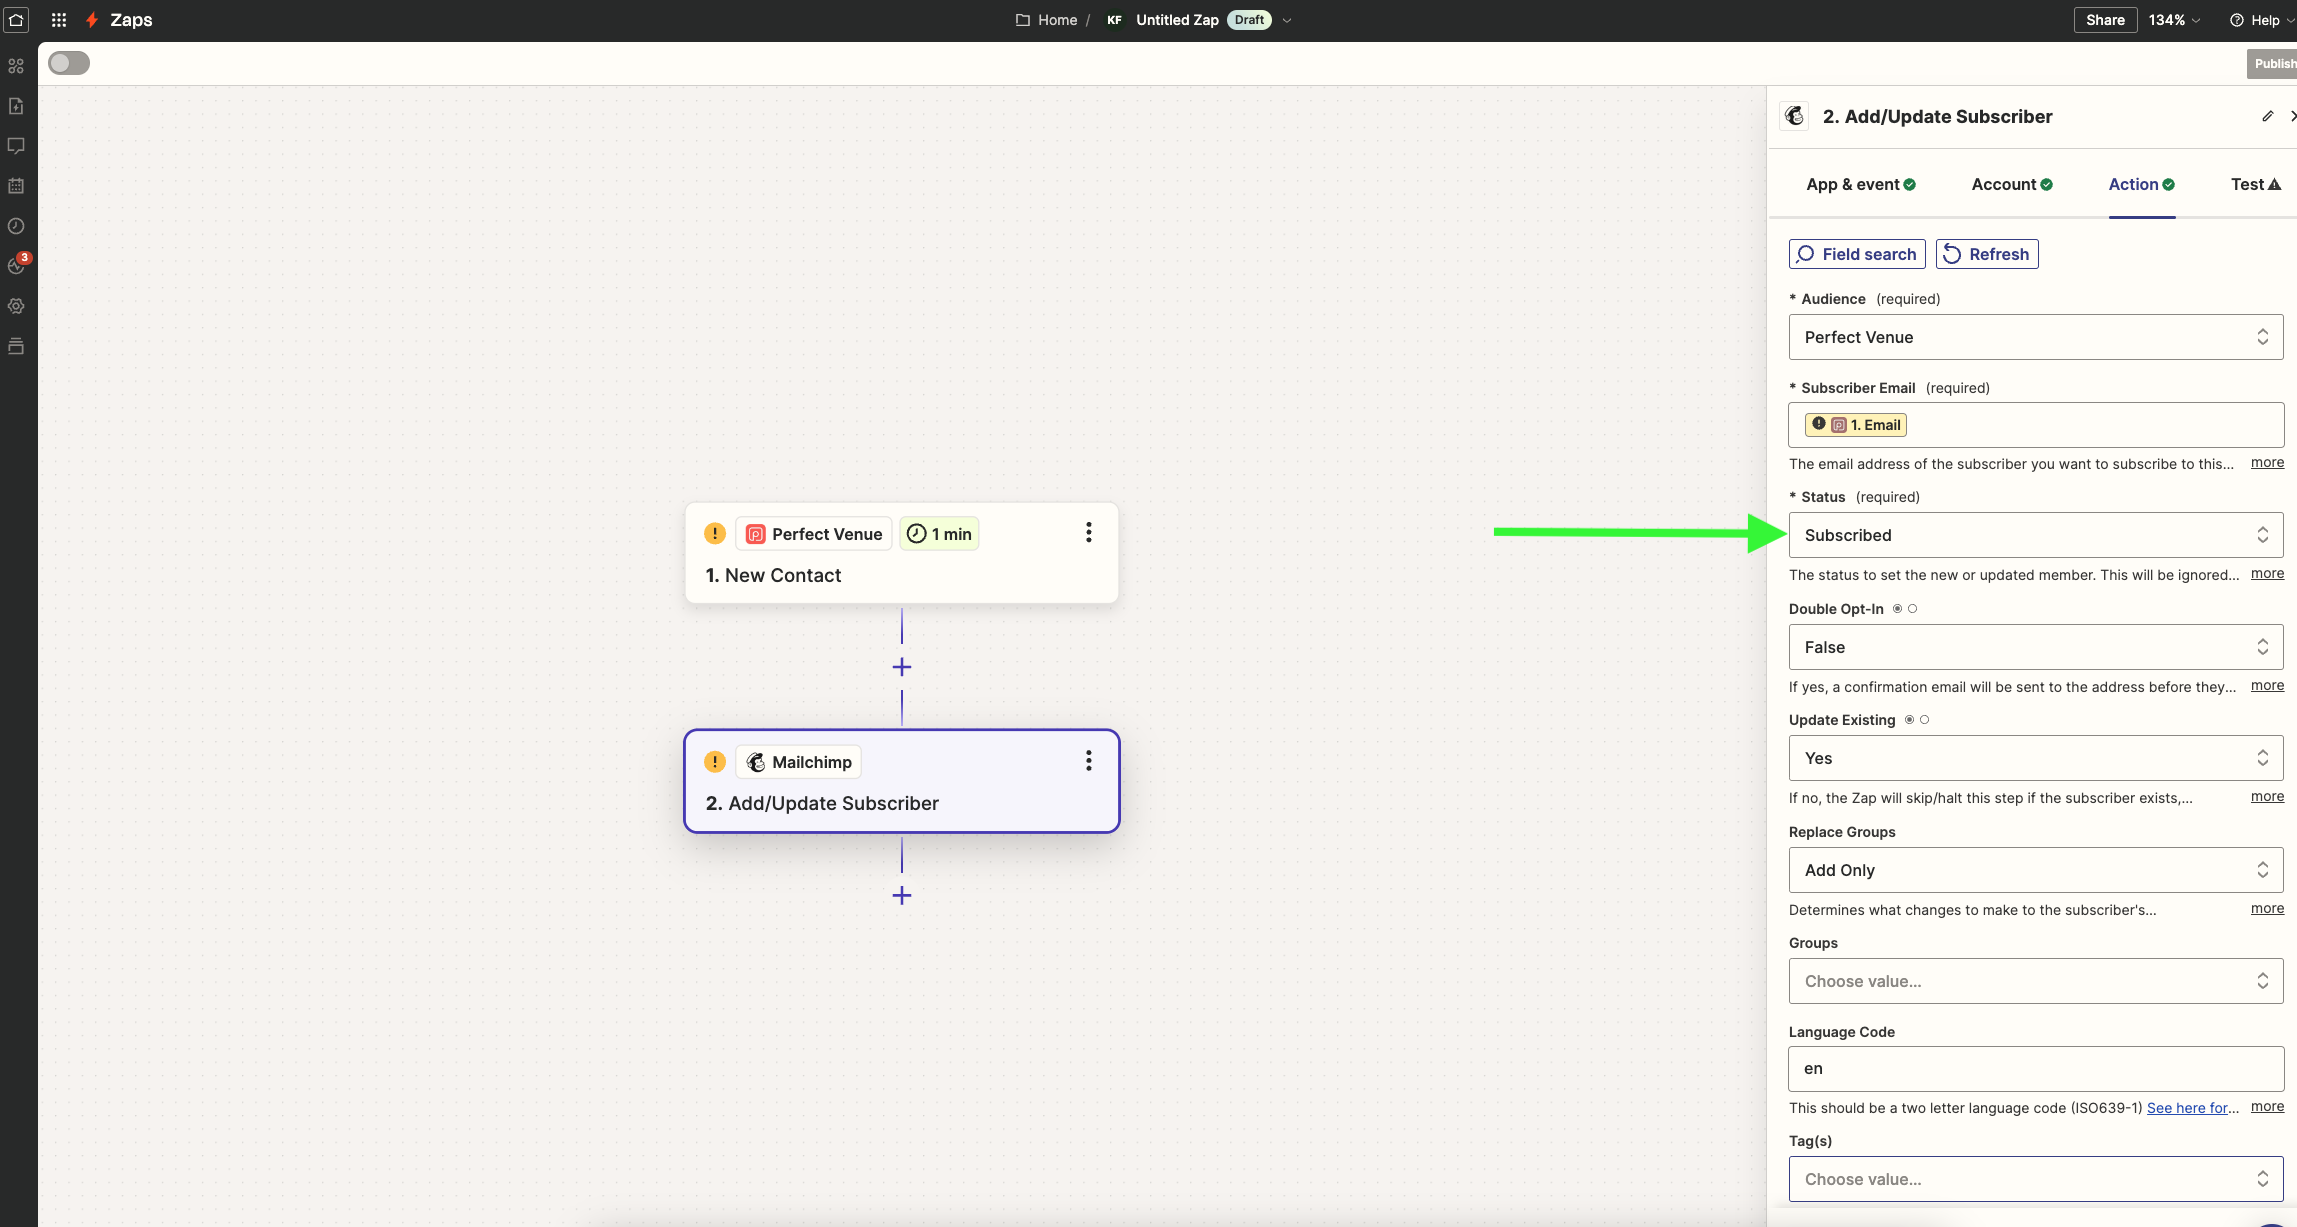Viewport: 2297px width, 1227px height.
Task: Switch to the App & event tab
Action: (1861, 184)
